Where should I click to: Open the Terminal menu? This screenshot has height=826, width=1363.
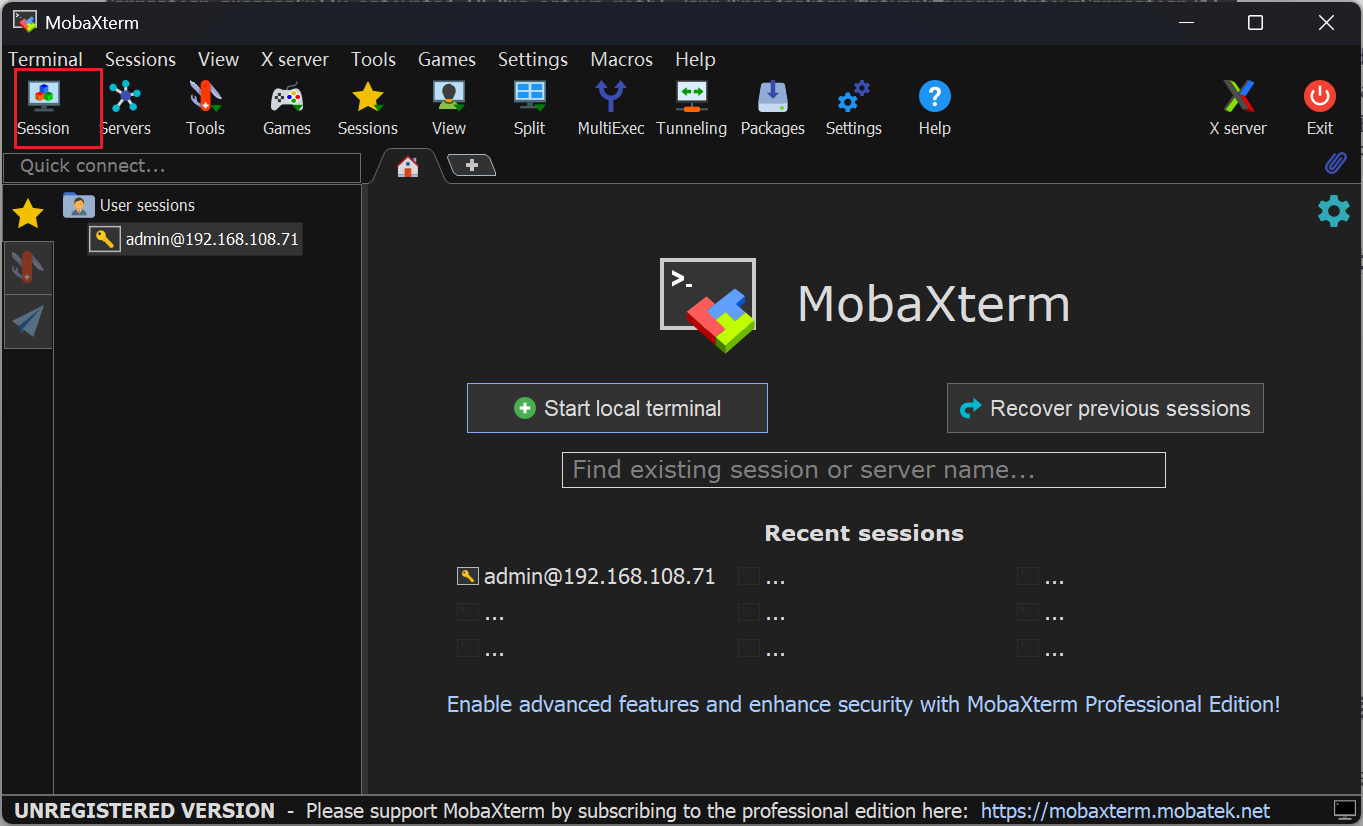[x=45, y=59]
